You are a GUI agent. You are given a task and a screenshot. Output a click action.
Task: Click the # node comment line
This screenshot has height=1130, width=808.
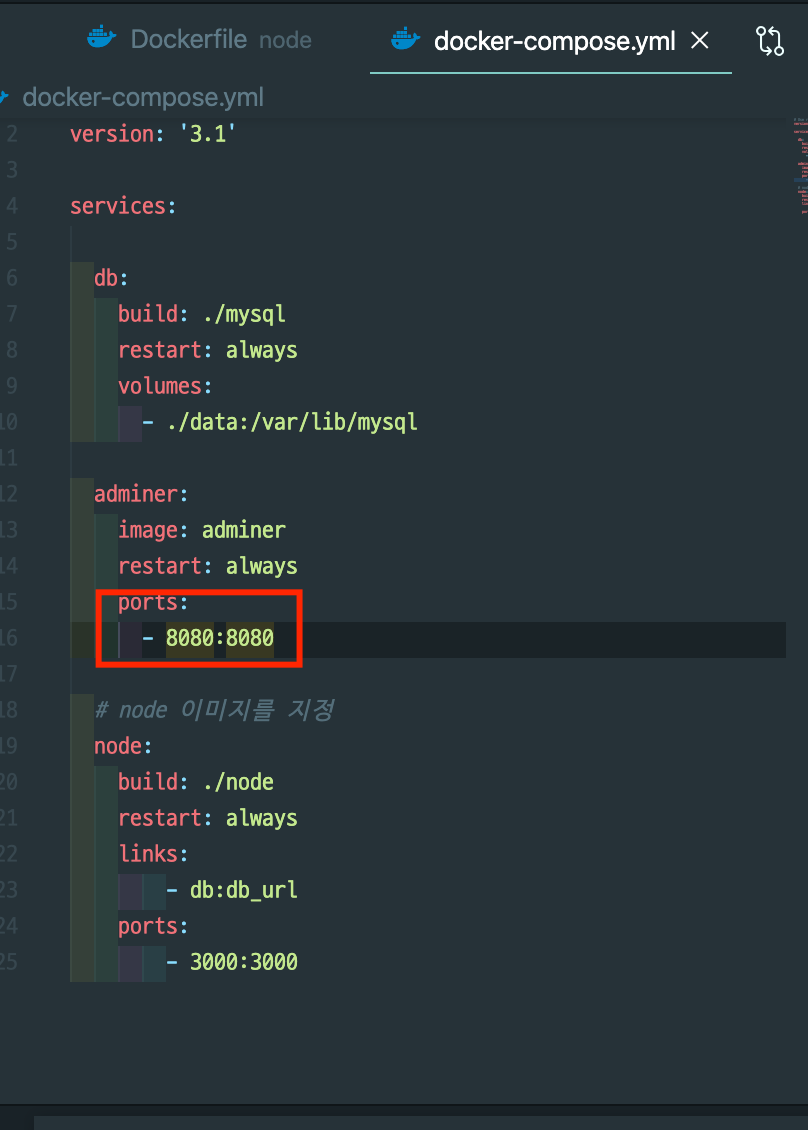click(x=214, y=710)
